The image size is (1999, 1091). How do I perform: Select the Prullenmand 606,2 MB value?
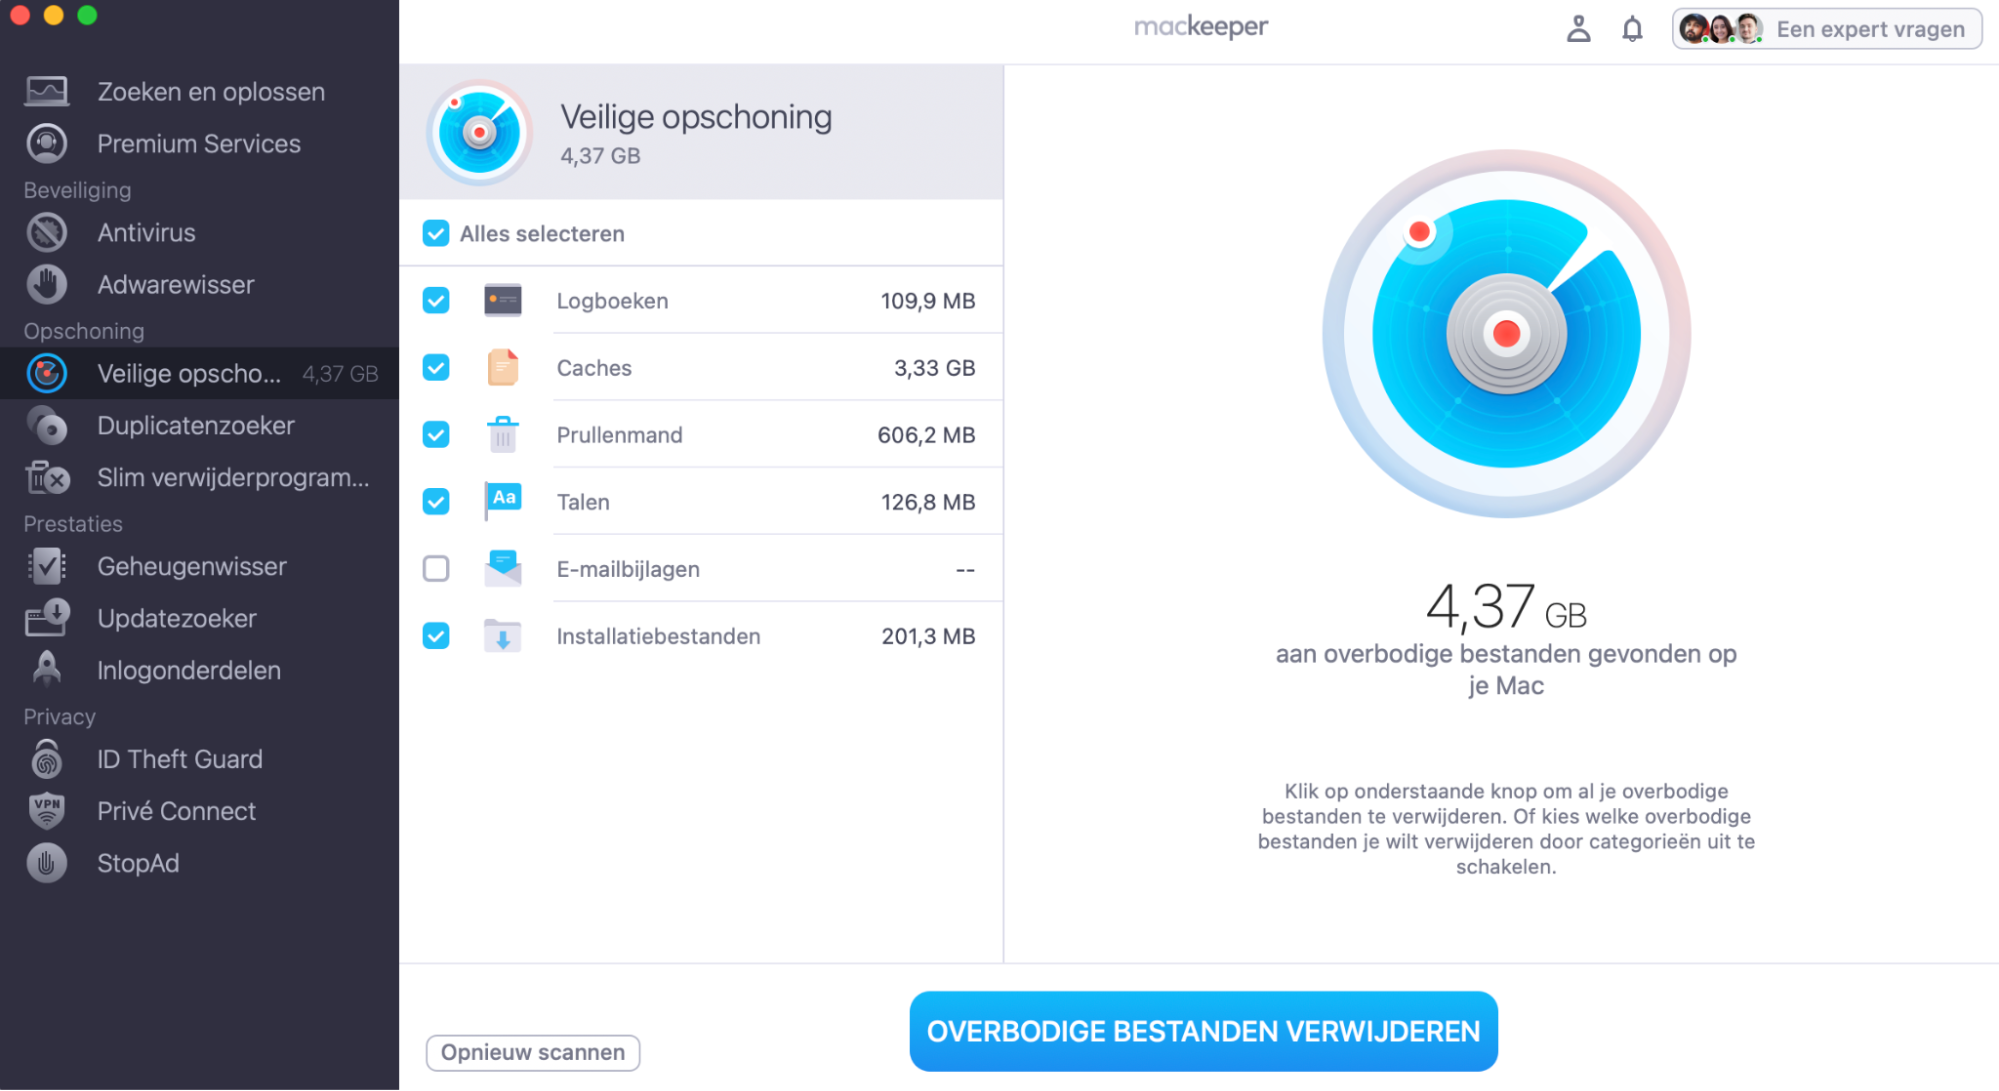click(x=926, y=435)
